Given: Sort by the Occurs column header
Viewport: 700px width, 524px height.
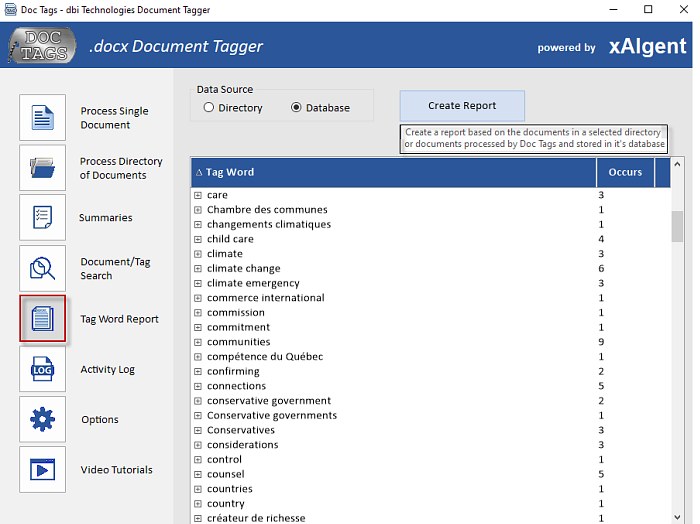Looking at the screenshot, I should pos(625,172).
